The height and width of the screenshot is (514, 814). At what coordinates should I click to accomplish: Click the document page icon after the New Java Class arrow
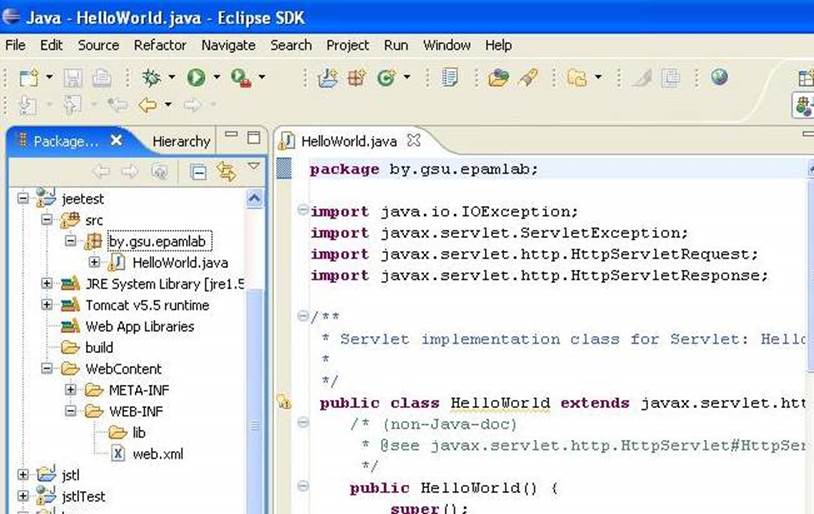click(450, 78)
